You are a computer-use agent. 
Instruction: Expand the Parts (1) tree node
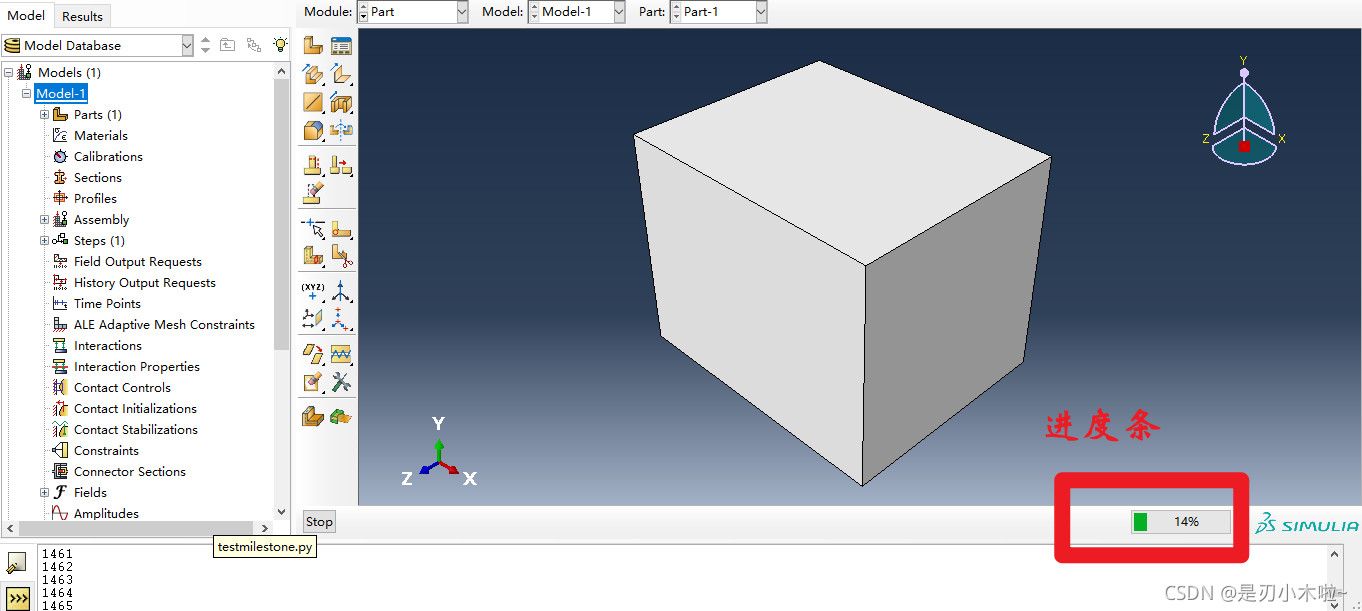[44, 114]
